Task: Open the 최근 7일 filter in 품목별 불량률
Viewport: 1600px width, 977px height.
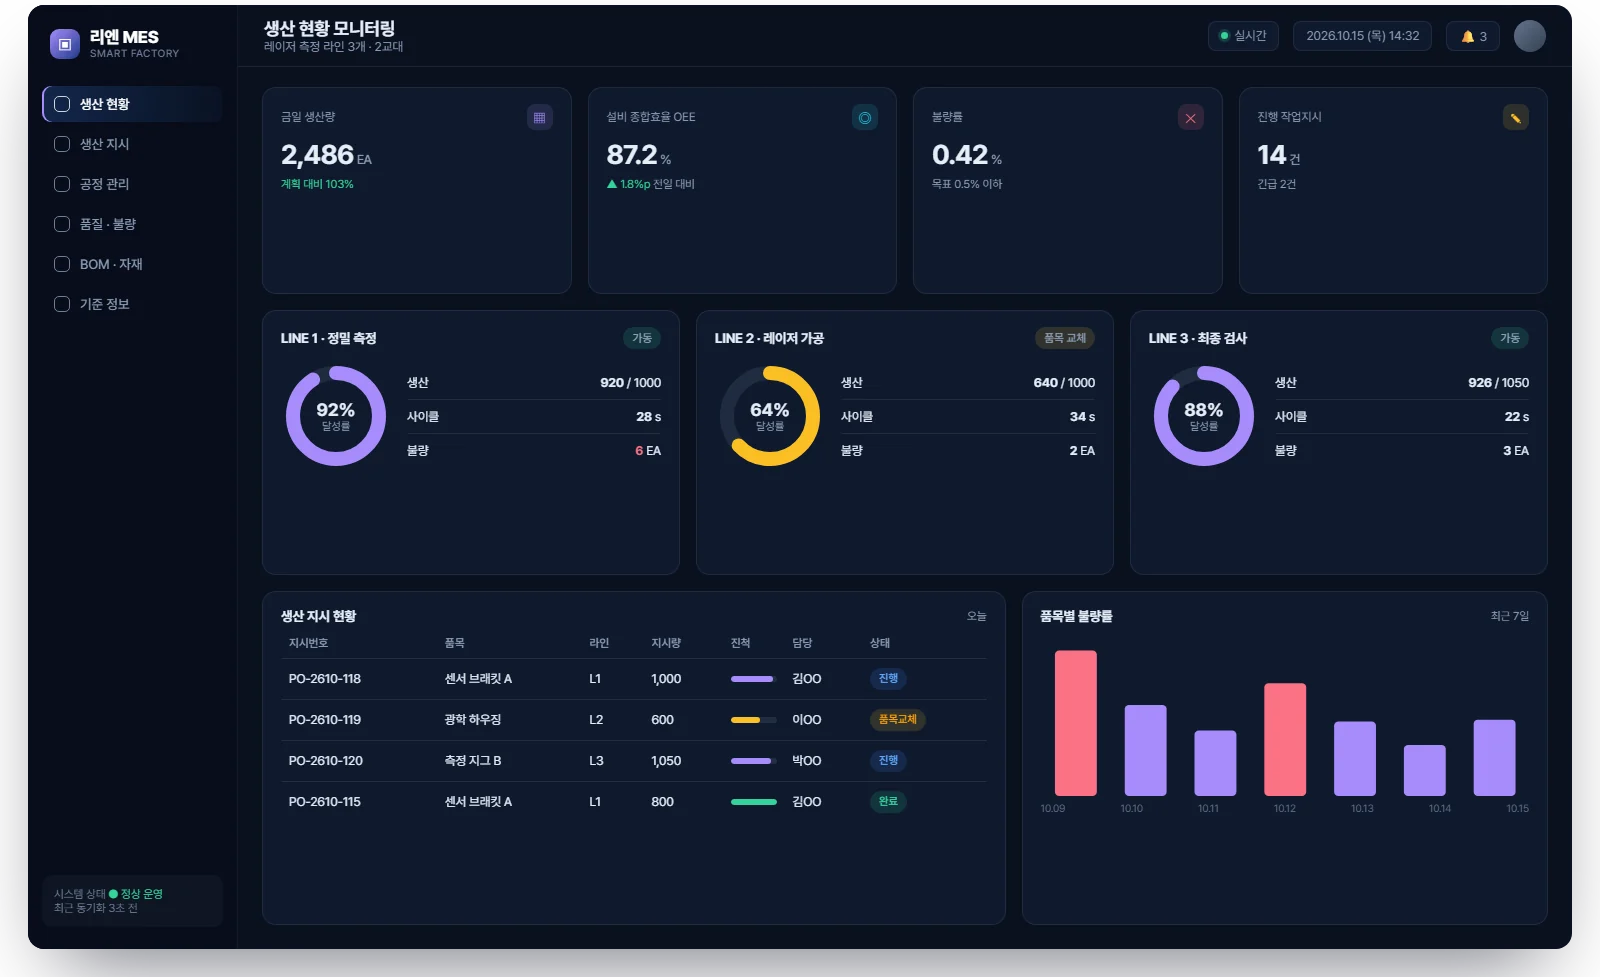Action: [x=1510, y=616]
